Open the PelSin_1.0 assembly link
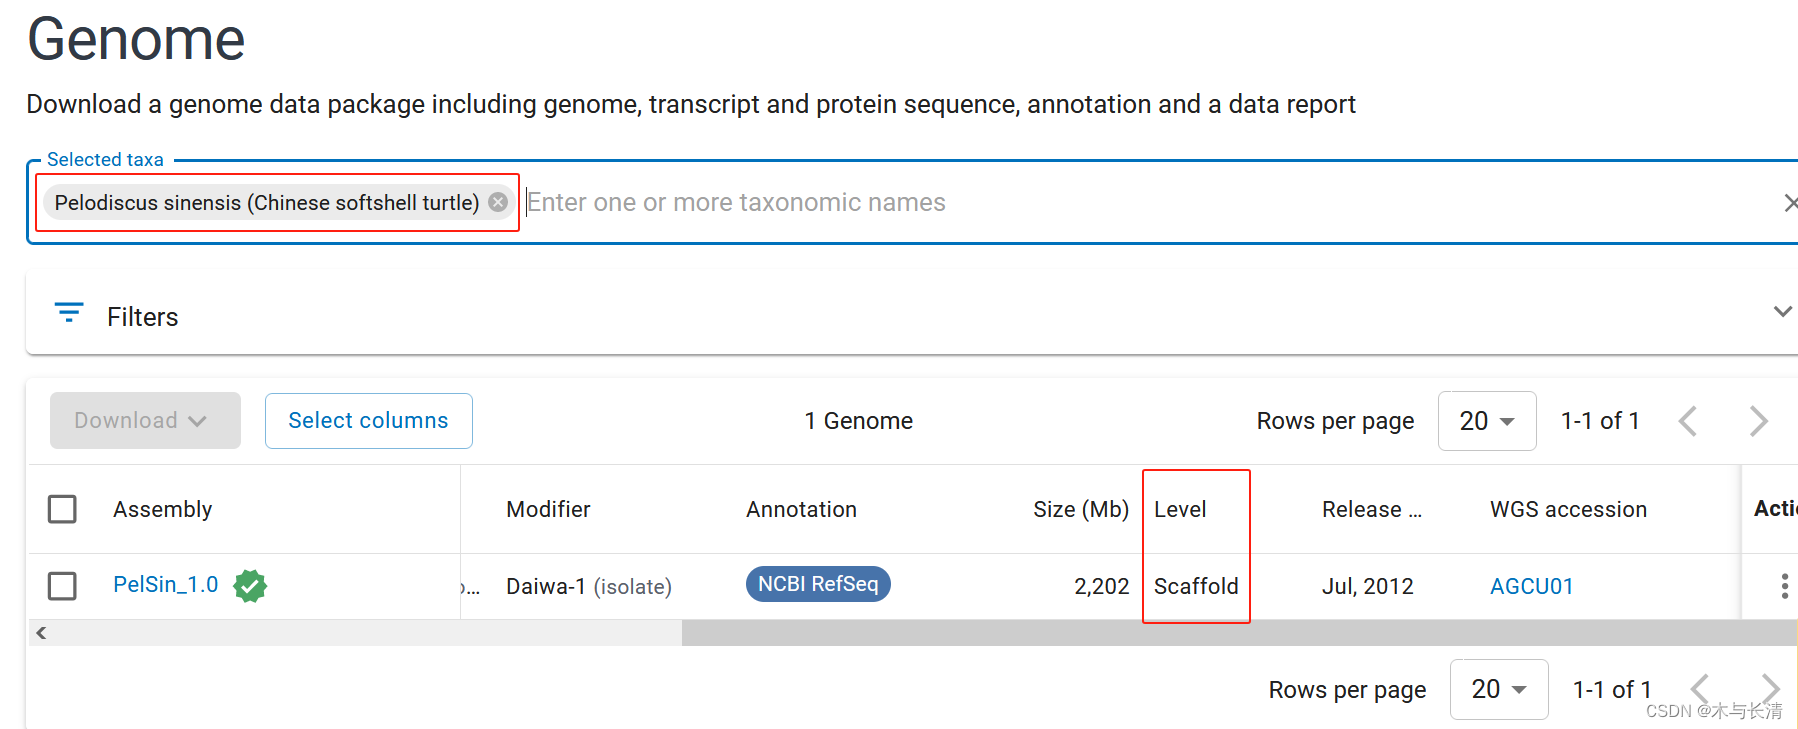 click(x=166, y=585)
